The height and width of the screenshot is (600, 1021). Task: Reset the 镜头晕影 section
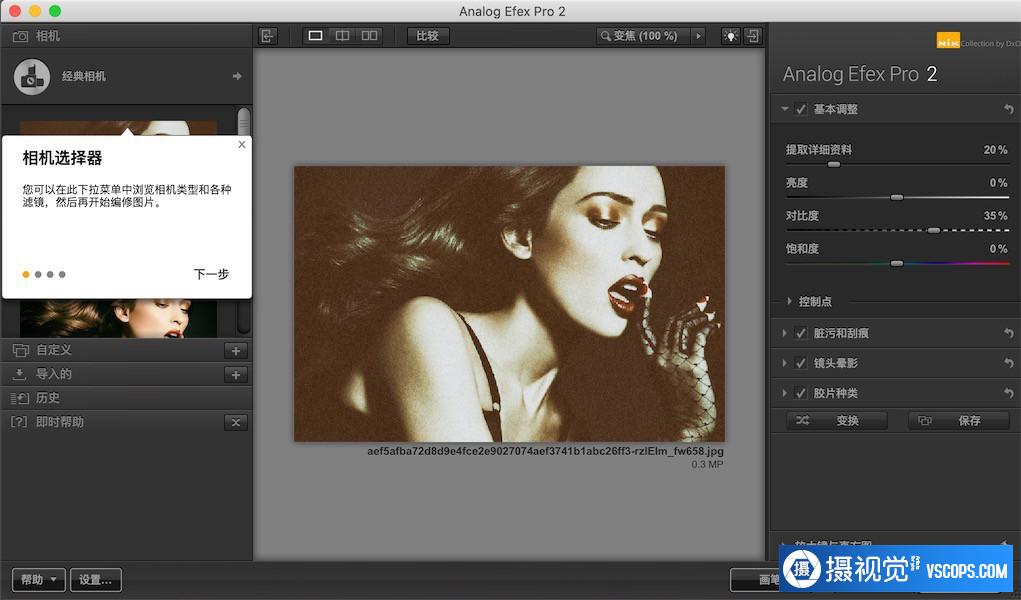coord(1009,363)
